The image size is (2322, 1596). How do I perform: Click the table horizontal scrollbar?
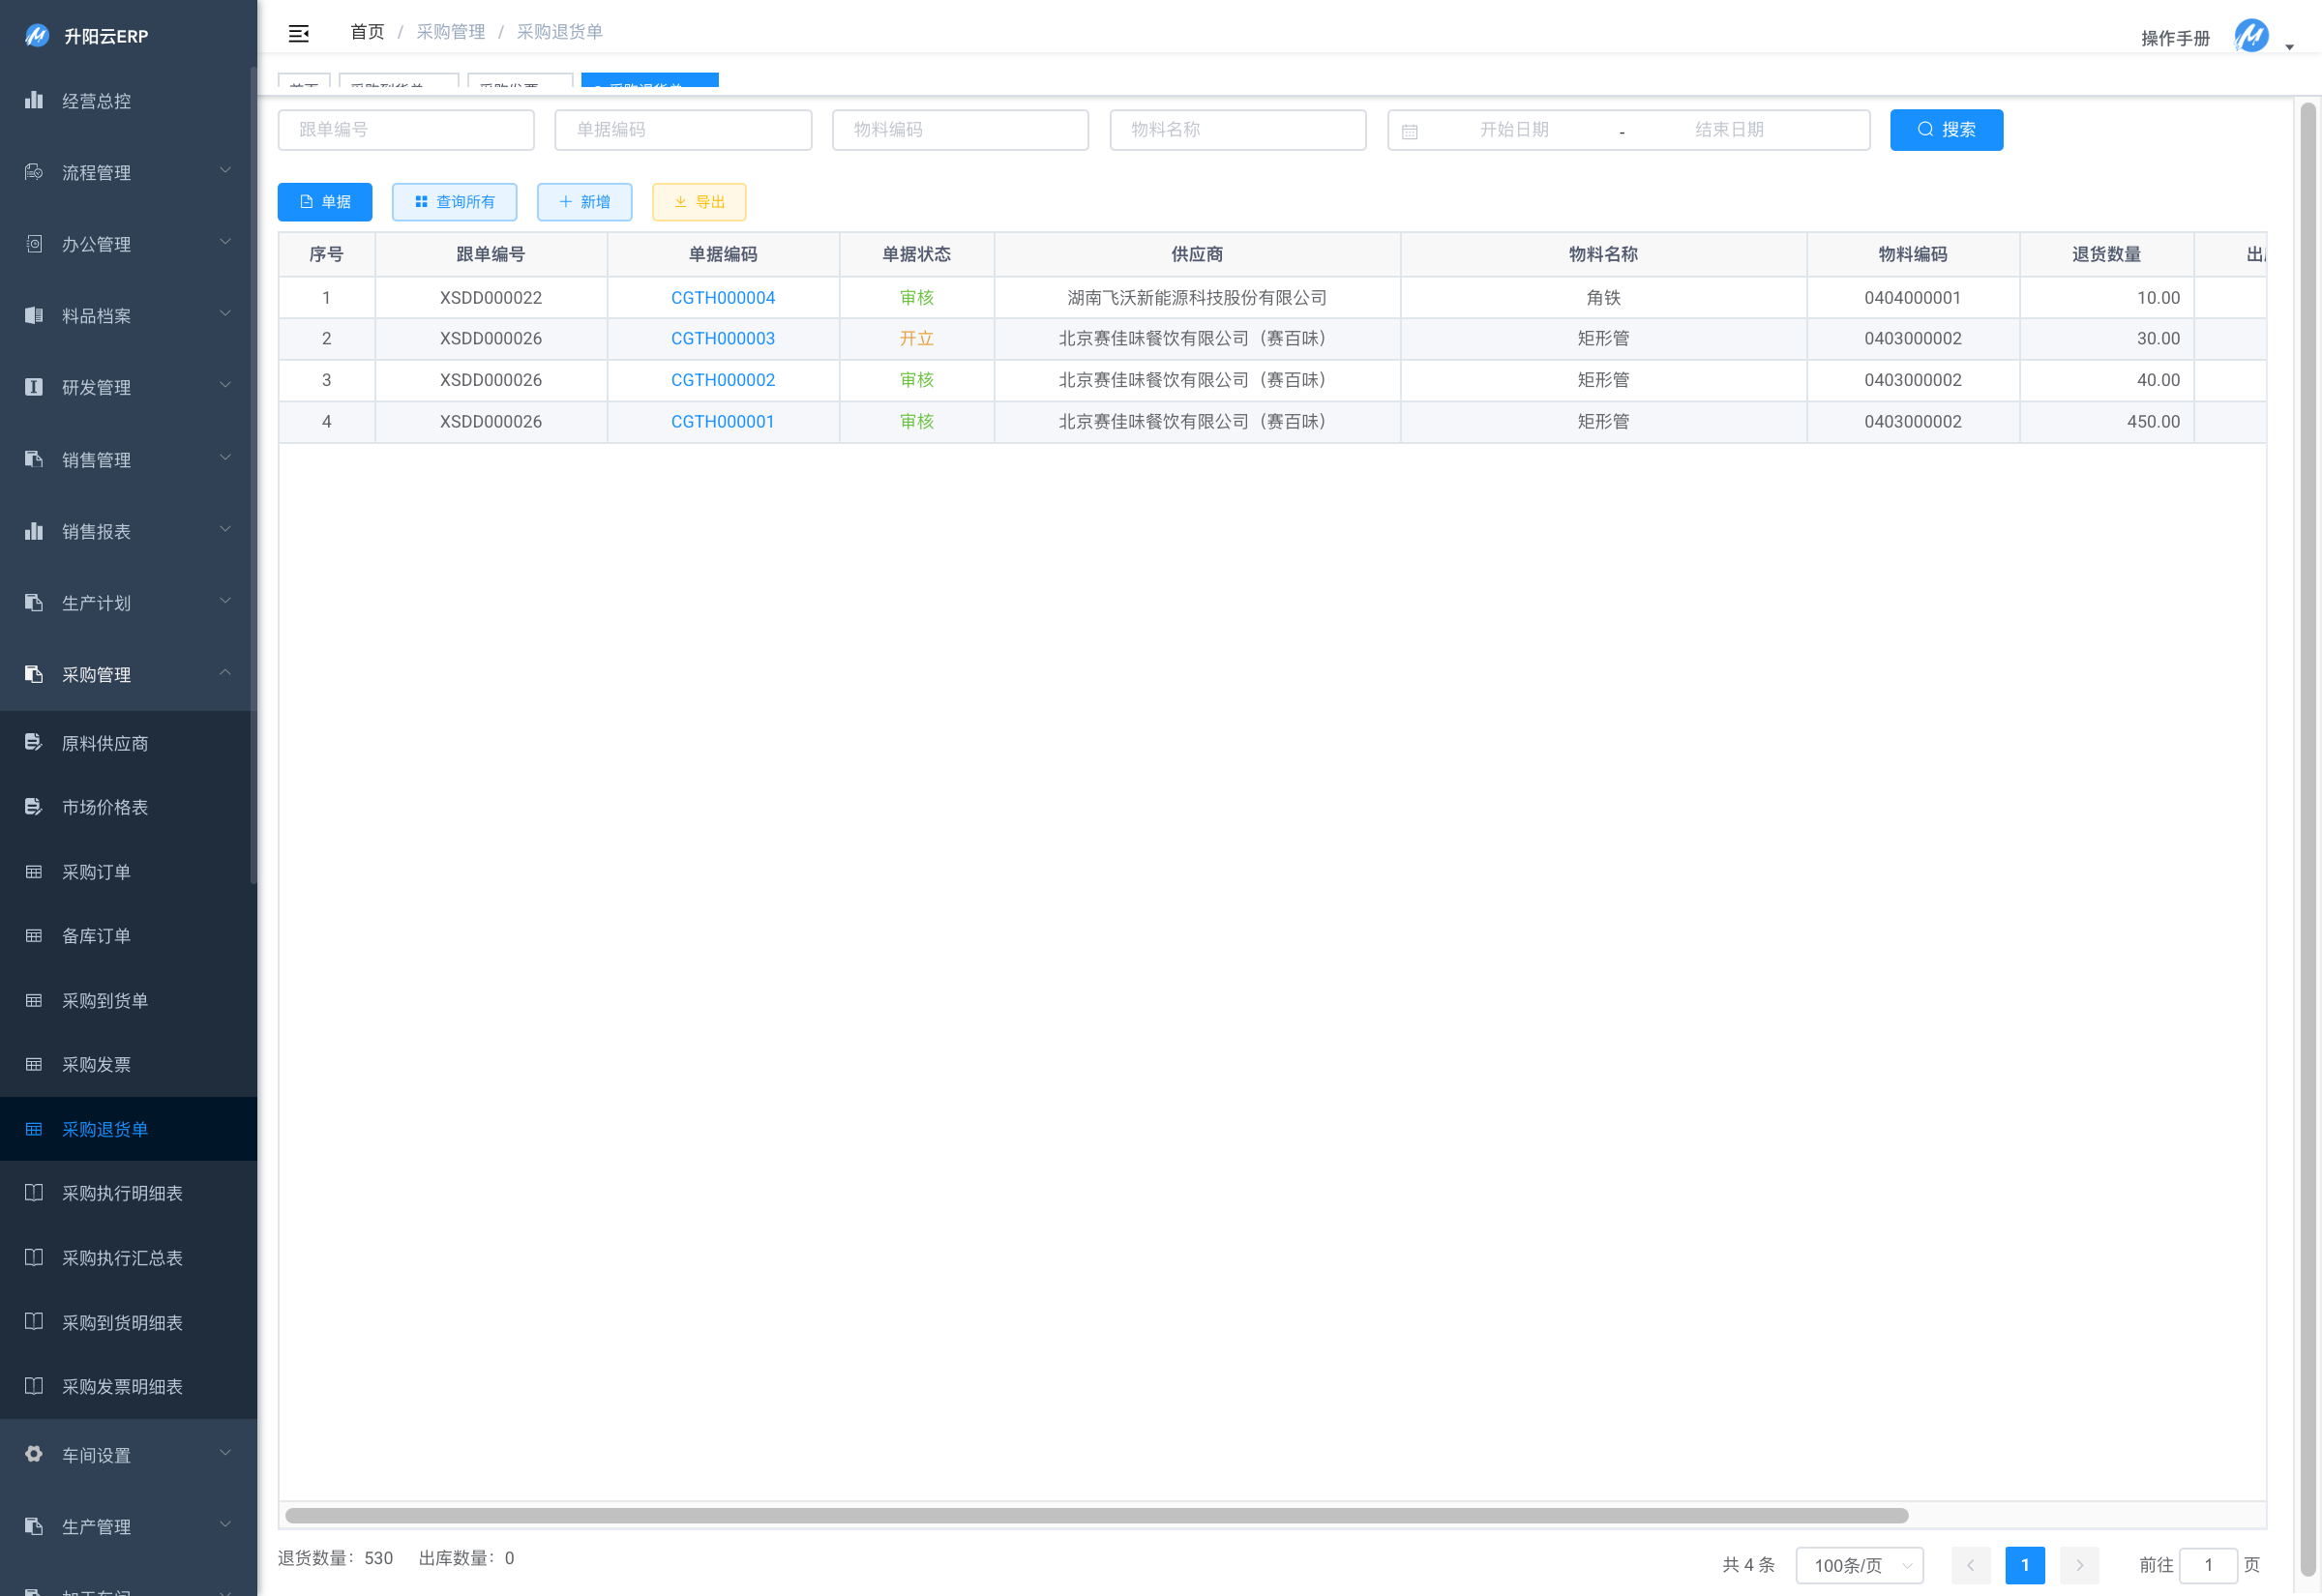pyautogui.click(x=1096, y=1515)
